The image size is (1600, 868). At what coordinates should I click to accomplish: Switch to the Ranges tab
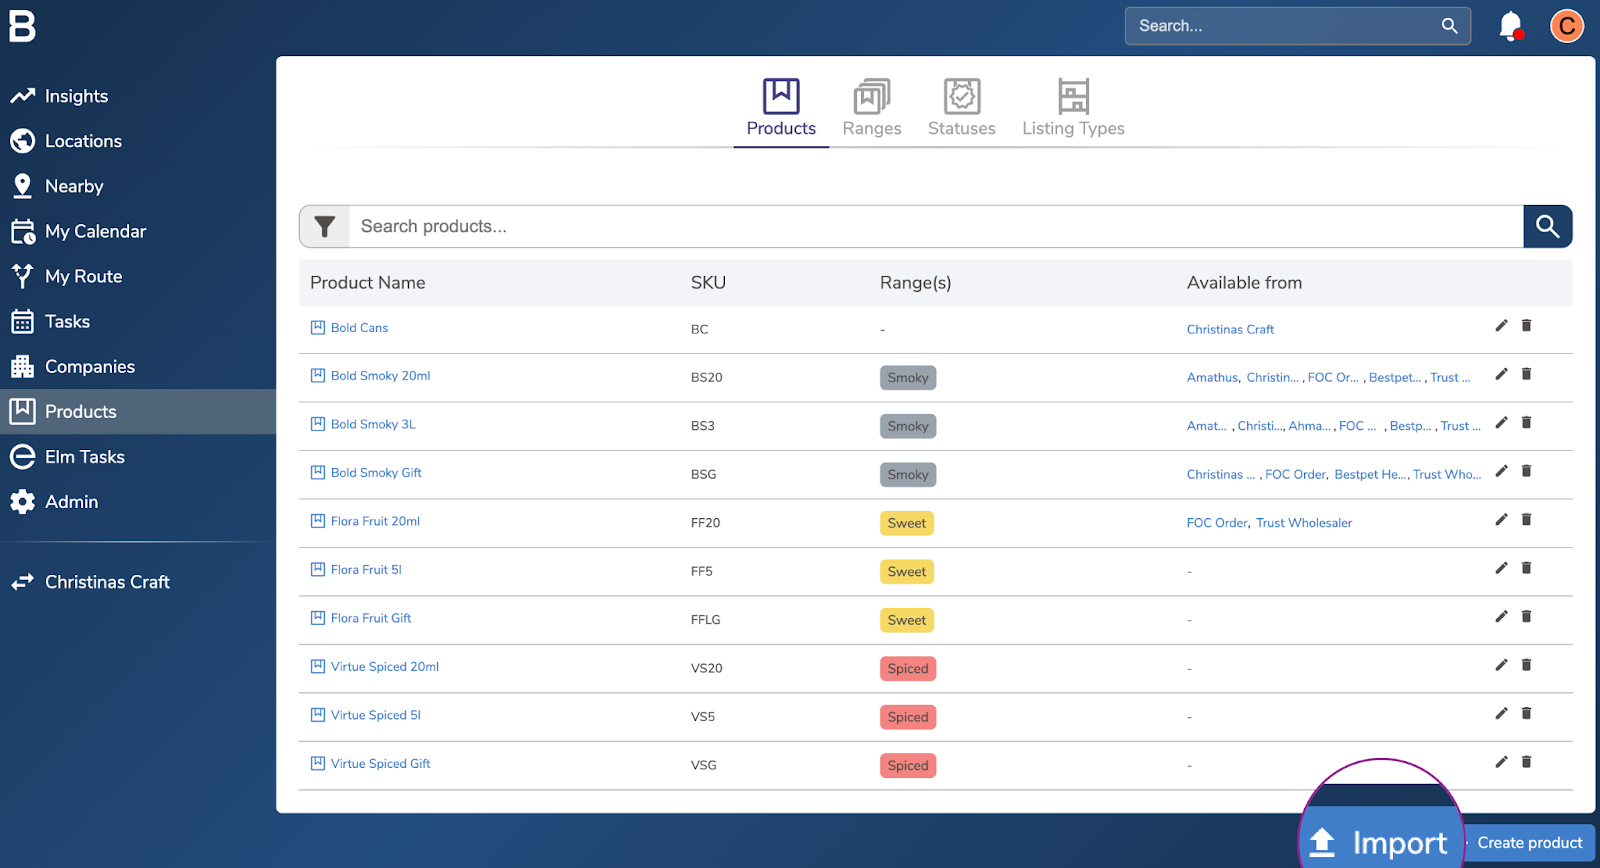pyautogui.click(x=871, y=108)
